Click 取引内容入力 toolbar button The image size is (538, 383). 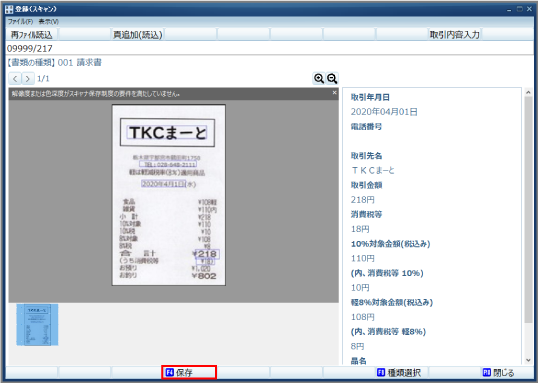(454, 35)
